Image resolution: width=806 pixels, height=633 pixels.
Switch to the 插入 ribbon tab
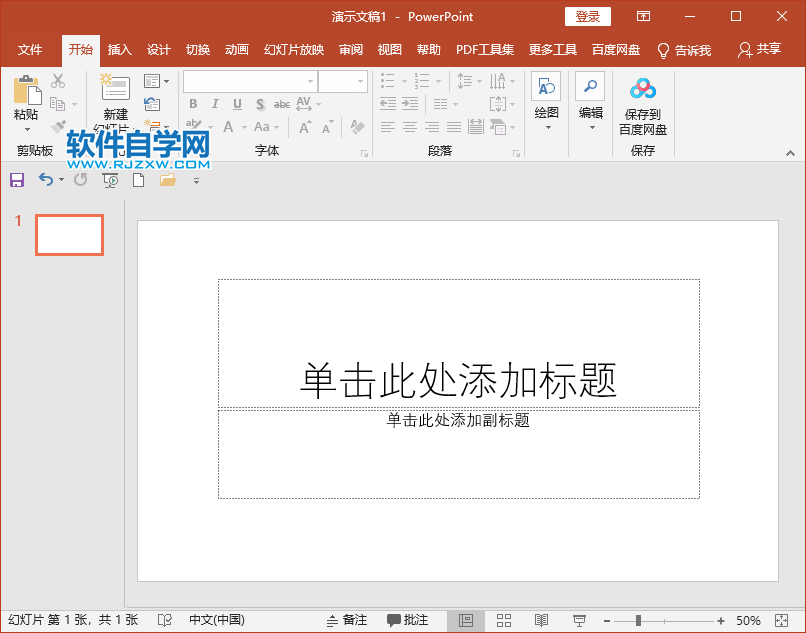pyautogui.click(x=119, y=48)
